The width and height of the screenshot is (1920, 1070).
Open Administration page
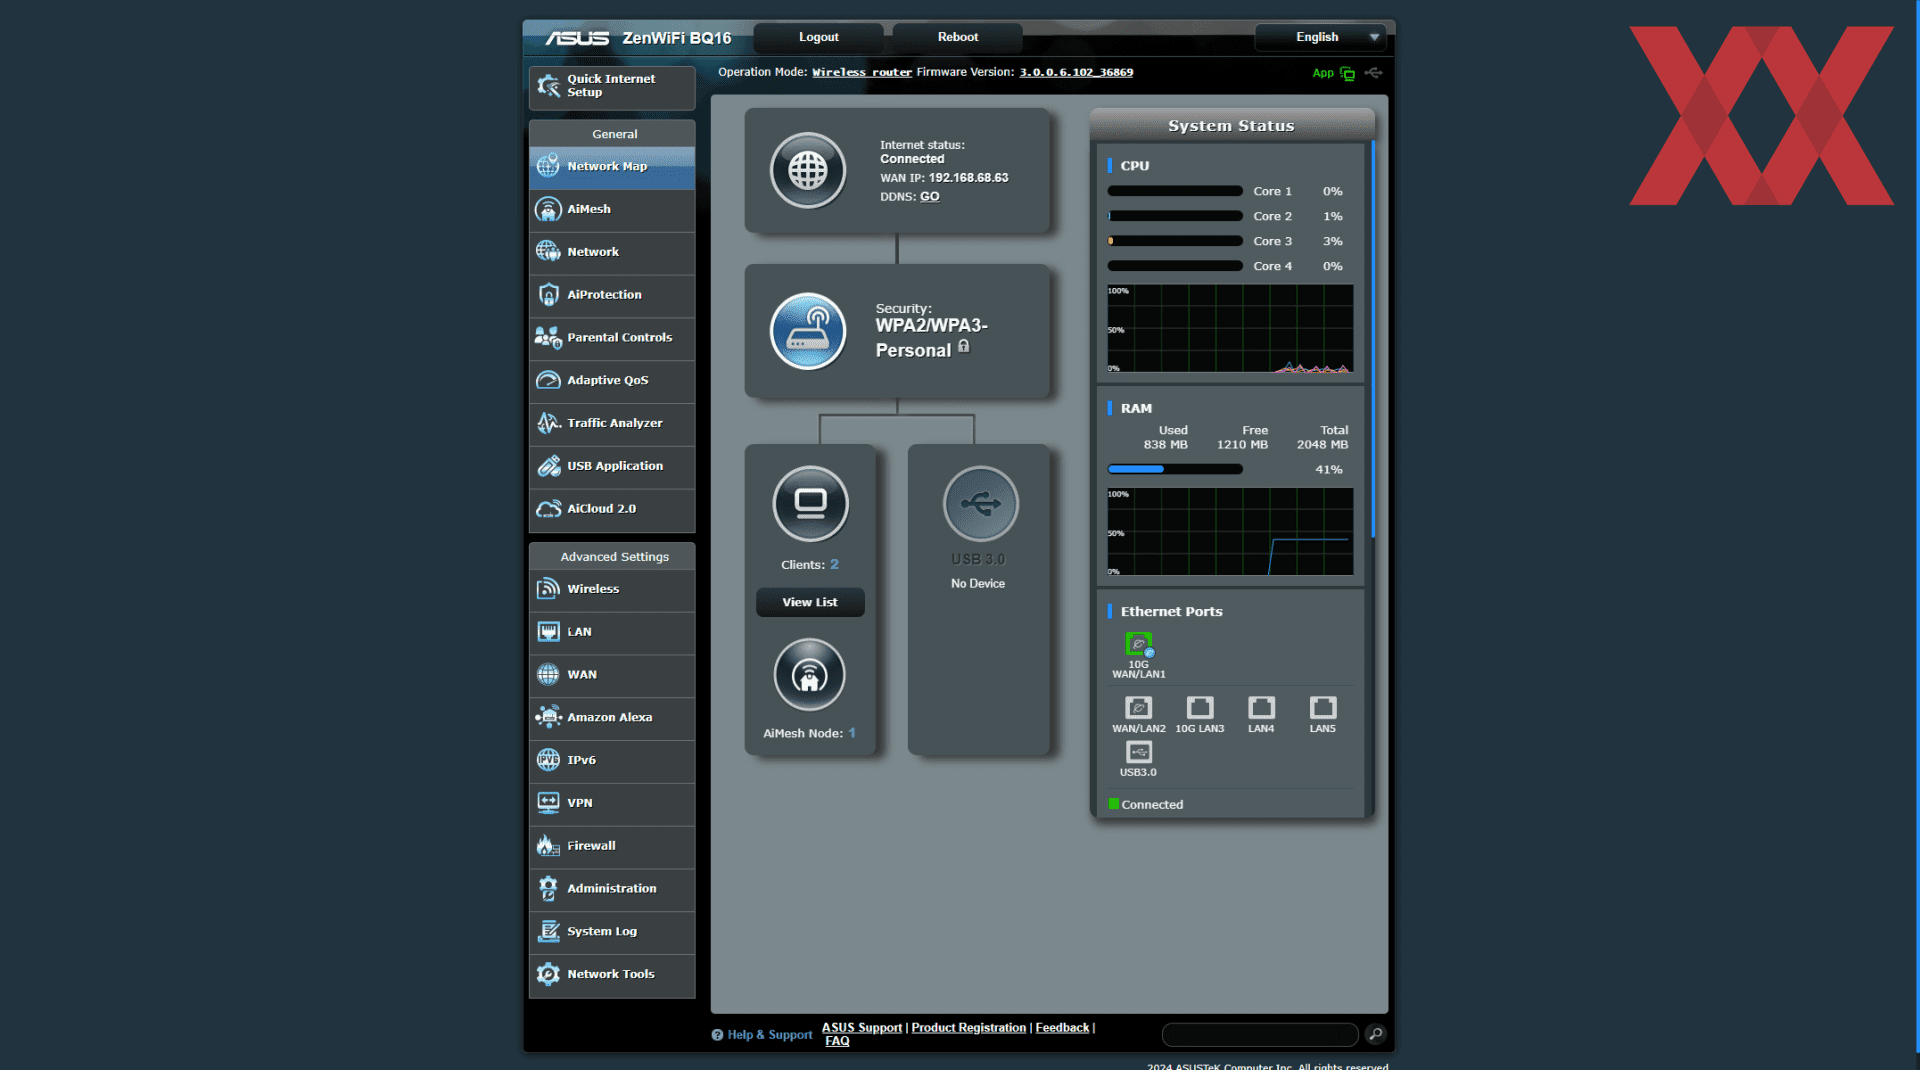612,889
